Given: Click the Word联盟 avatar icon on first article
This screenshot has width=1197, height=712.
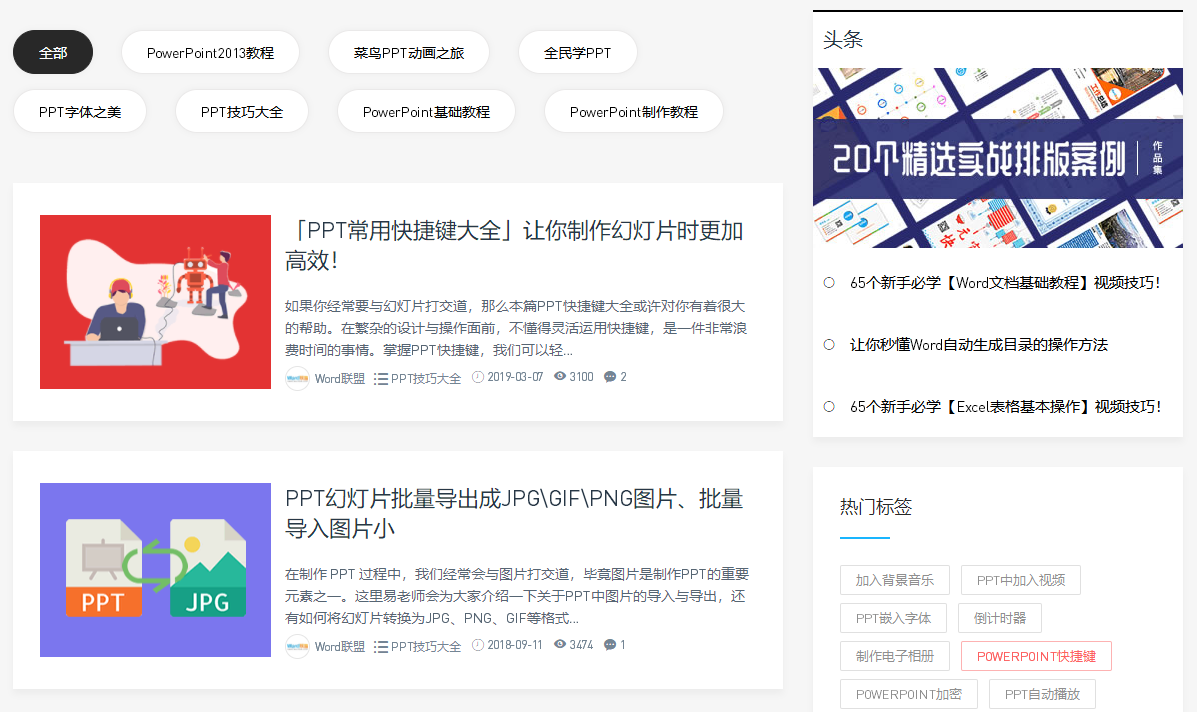Looking at the screenshot, I should 297,379.
